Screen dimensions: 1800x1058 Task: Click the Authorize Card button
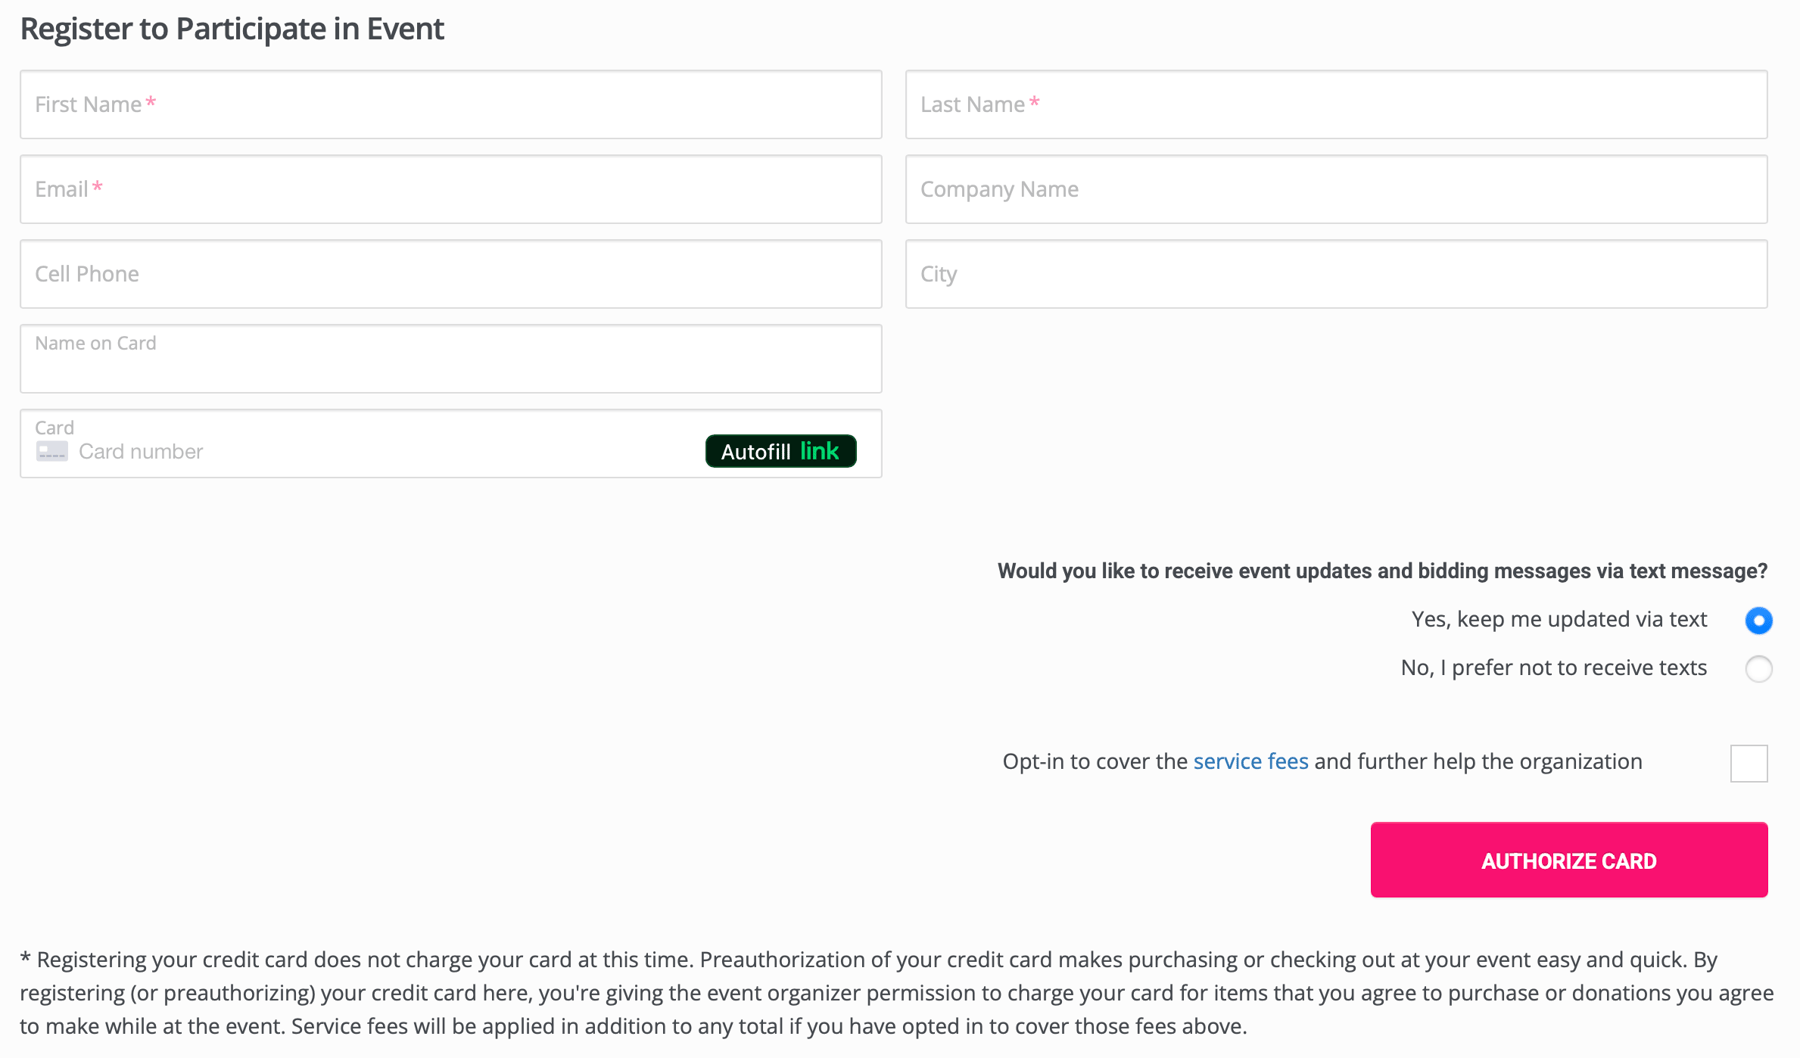1568,860
